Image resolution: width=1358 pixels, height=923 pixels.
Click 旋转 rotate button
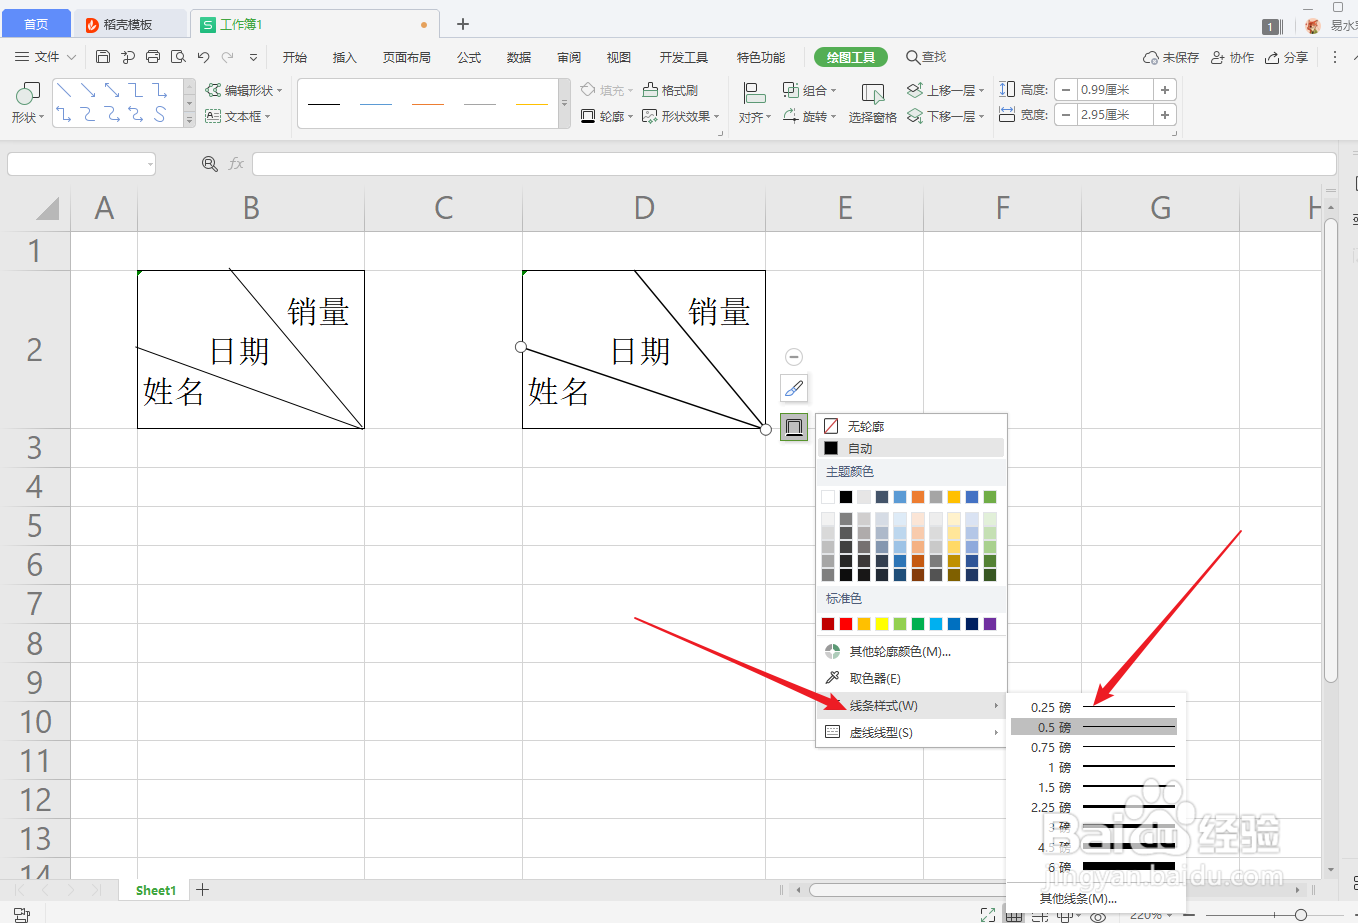click(x=809, y=116)
